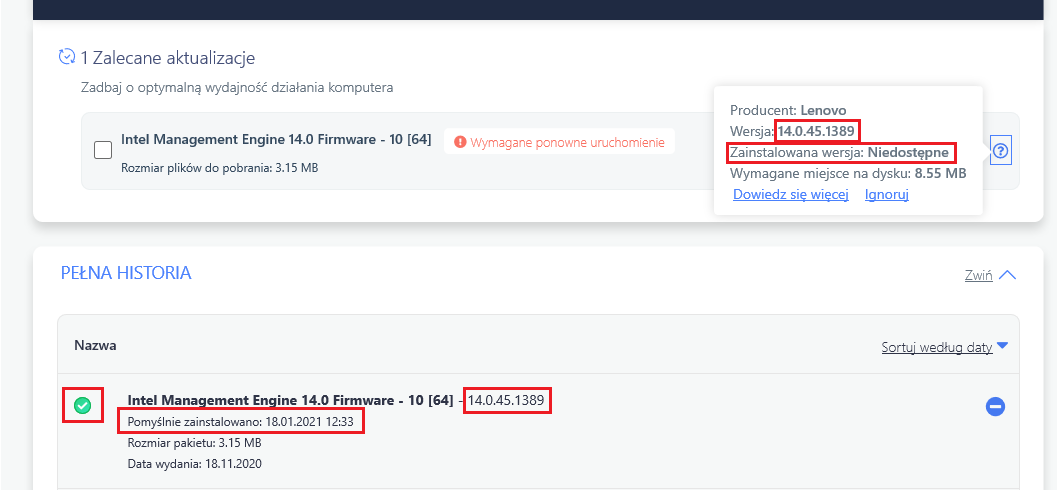
Task: Click the 'Nazwa' column header
Action: click(x=95, y=345)
